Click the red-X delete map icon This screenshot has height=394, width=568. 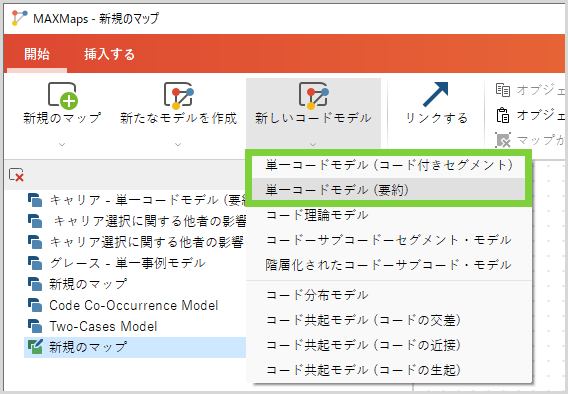pyautogui.click(x=16, y=175)
